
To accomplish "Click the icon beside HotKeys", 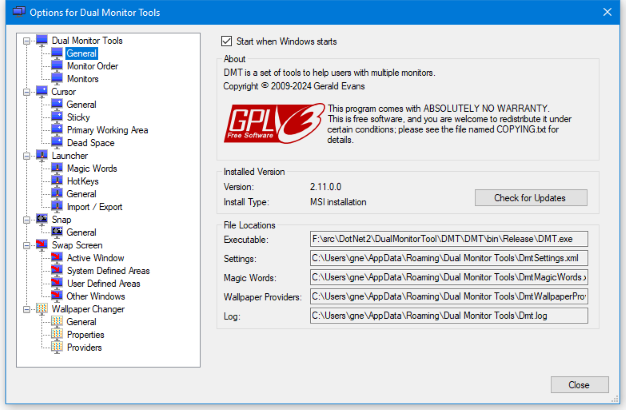I will 57,181.
